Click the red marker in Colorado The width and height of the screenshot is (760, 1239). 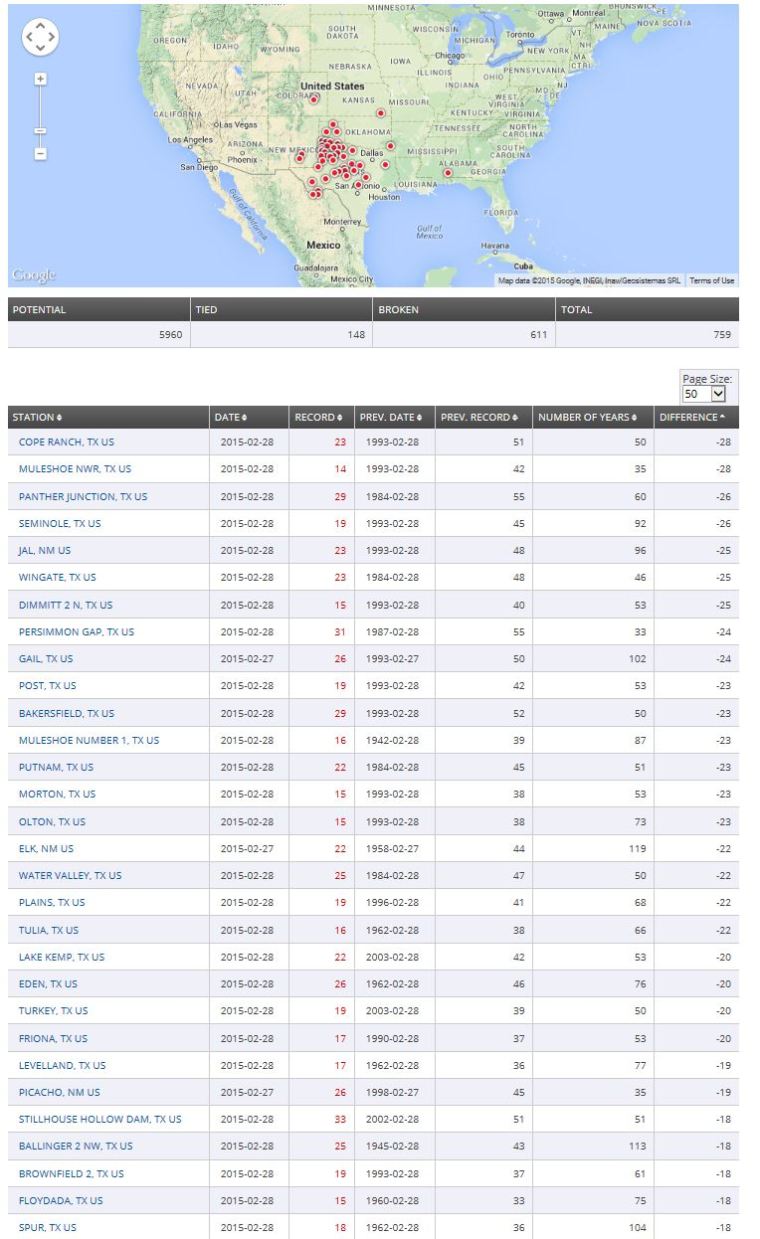point(313,99)
